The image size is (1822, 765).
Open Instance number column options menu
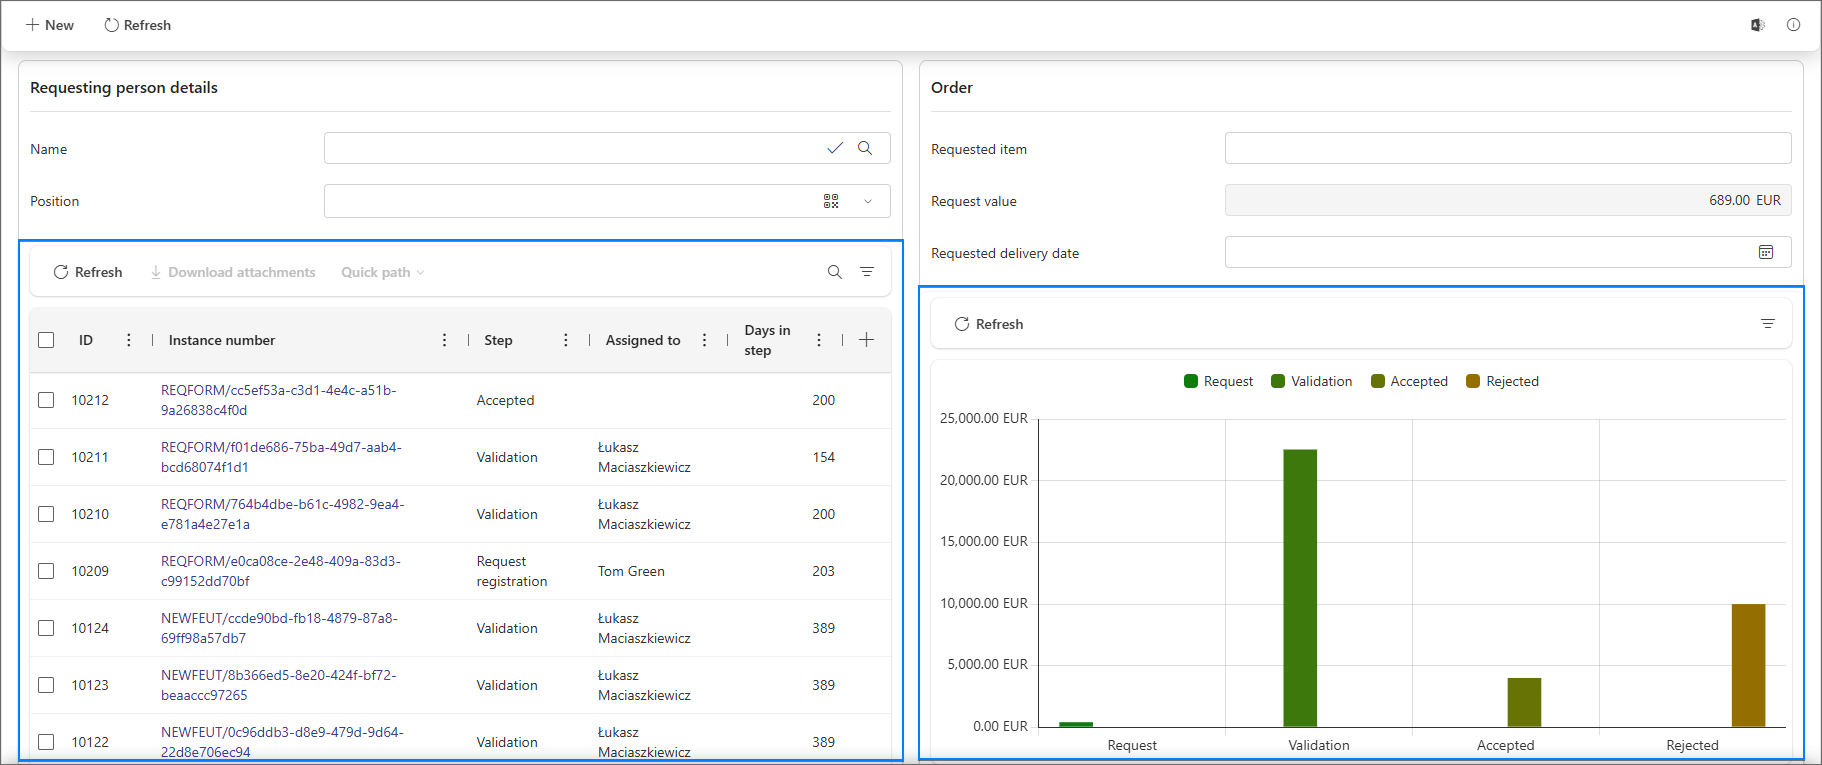[444, 340]
